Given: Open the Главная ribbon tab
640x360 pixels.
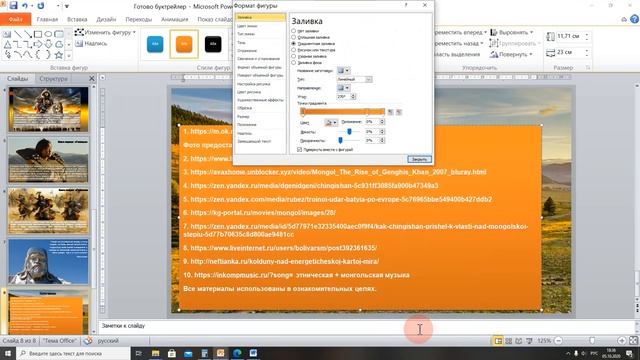Looking at the screenshot, I should coord(47,19).
